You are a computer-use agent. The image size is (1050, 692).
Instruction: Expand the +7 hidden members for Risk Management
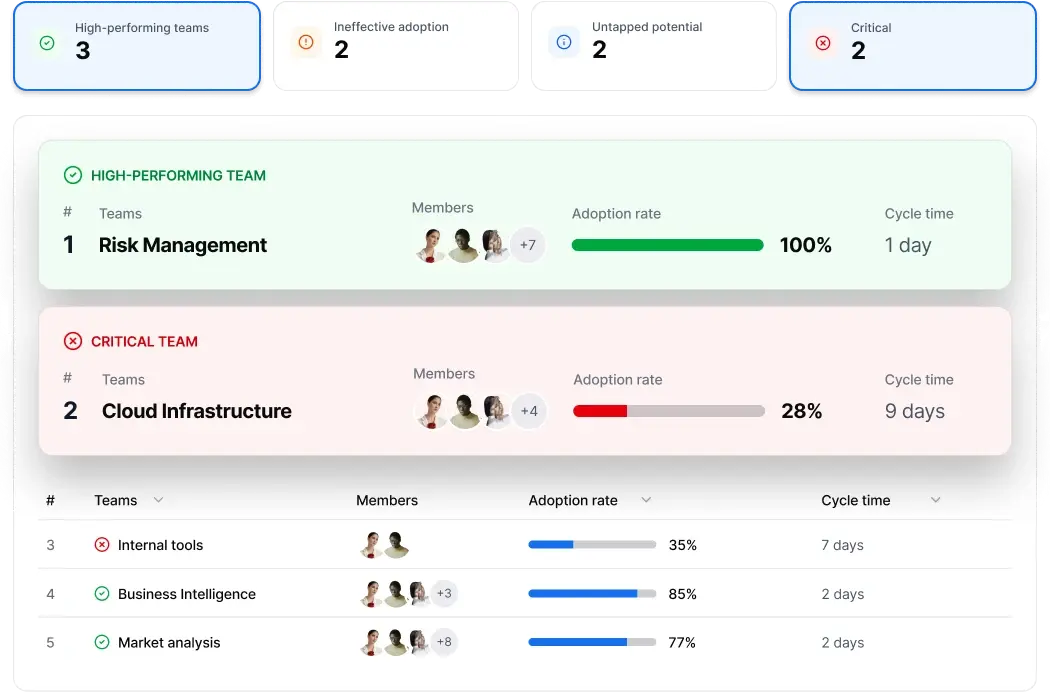528,244
